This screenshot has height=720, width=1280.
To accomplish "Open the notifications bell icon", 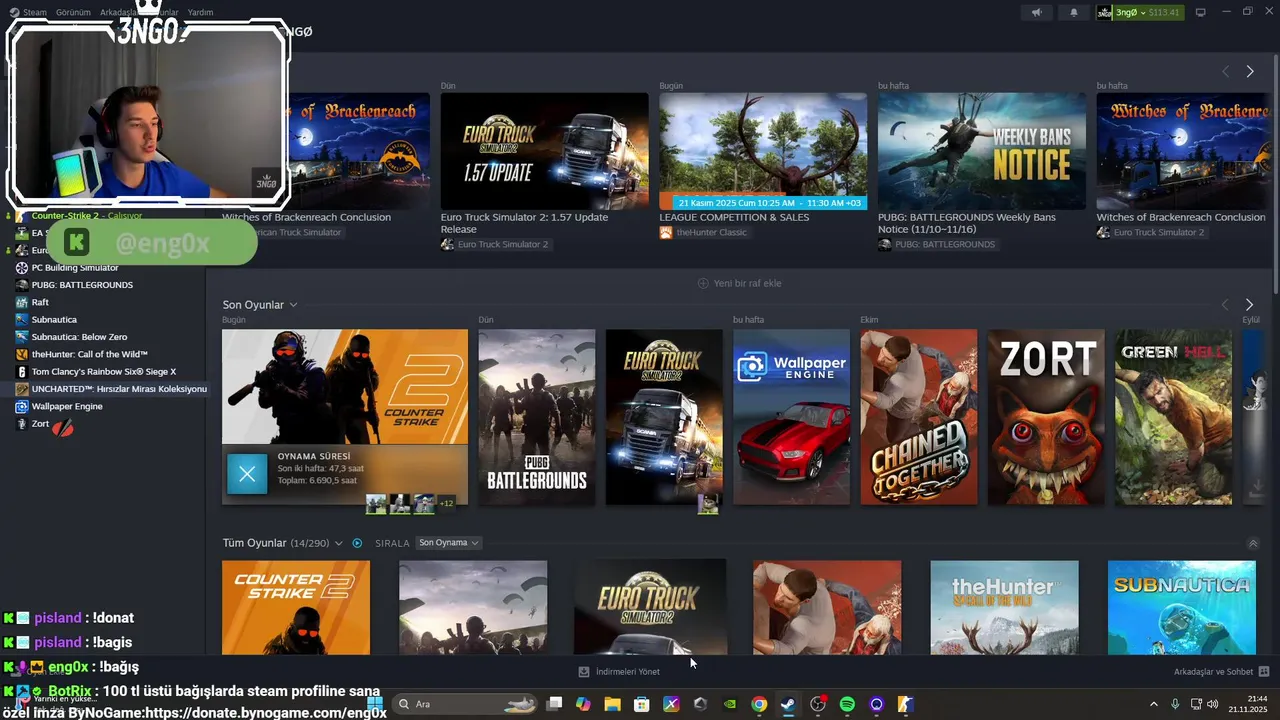I will 1074,12.
